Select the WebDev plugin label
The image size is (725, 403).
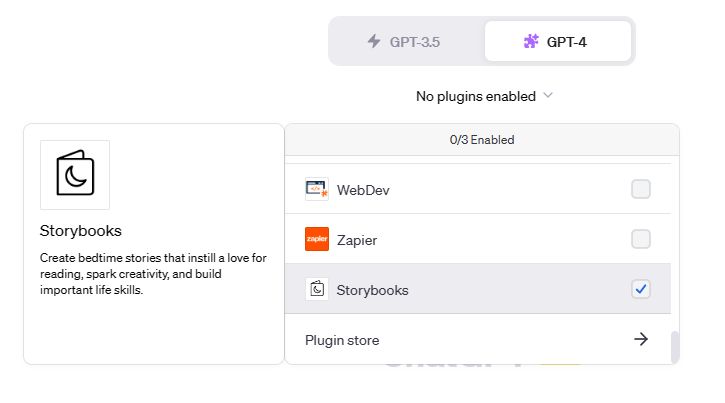tap(363, 190)
